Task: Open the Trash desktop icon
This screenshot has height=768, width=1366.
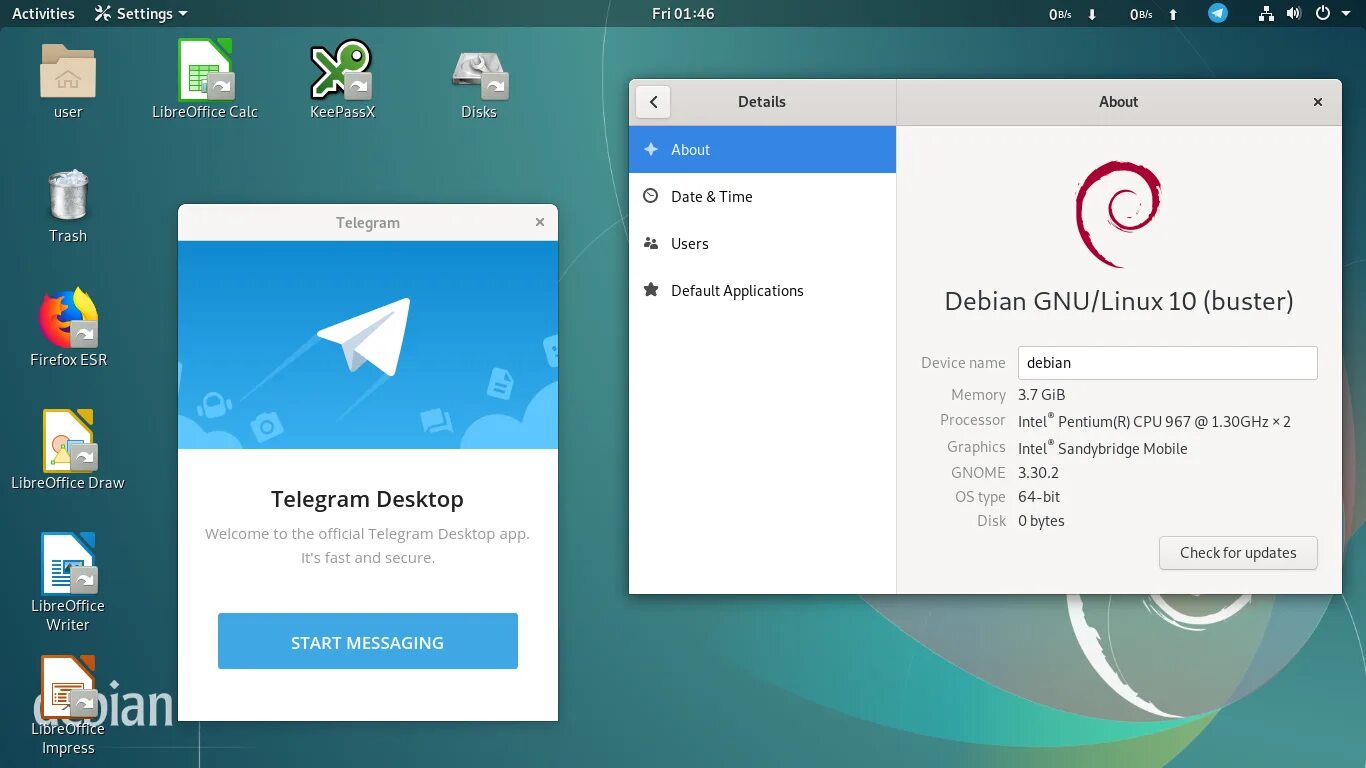Action: click(68, 195)
